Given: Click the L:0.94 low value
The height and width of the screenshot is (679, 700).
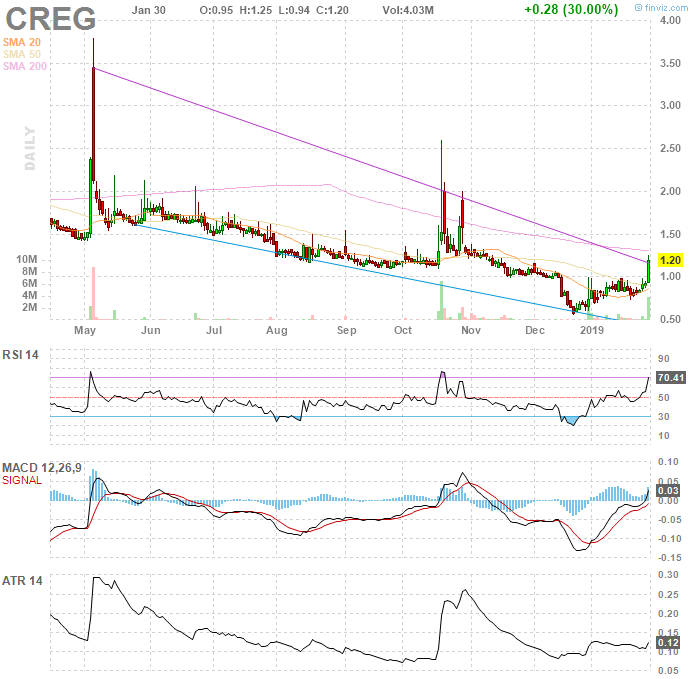Looking at the screenshot, I should (x=294, y=10).
